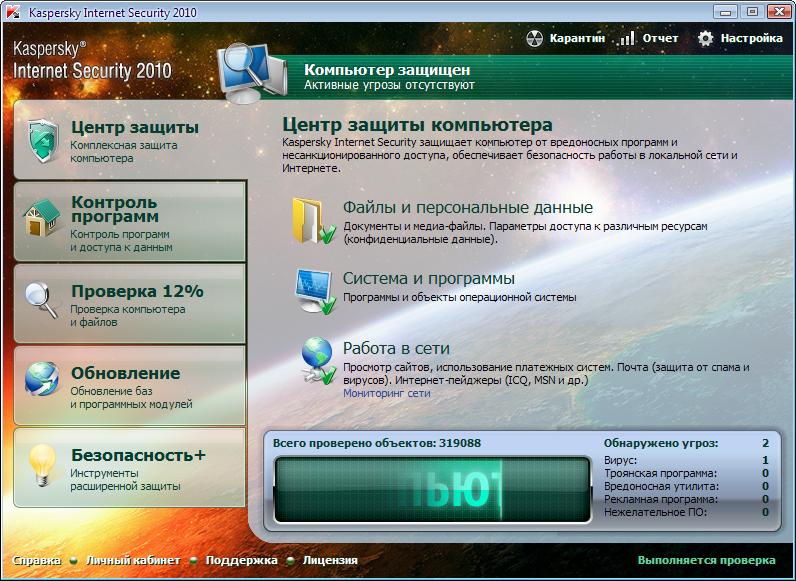Click the folder icon for Файлы и персональные данные
This screenshot has height=581, width=796.
point(313,221)
